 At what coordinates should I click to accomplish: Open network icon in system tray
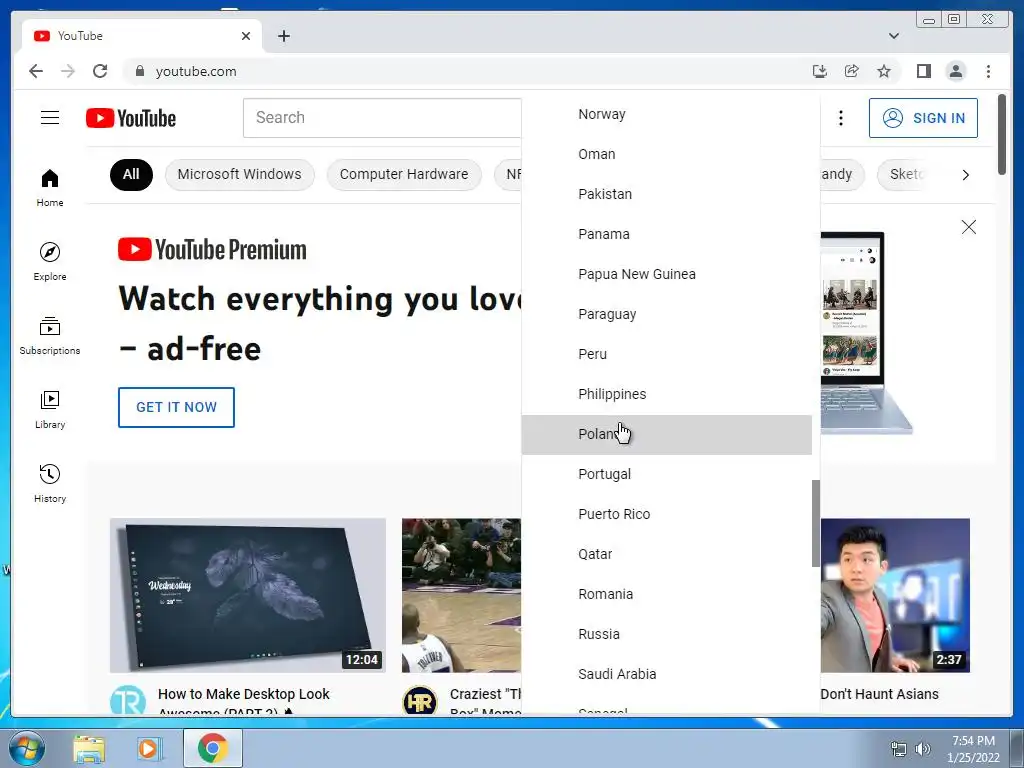point(899,749)
